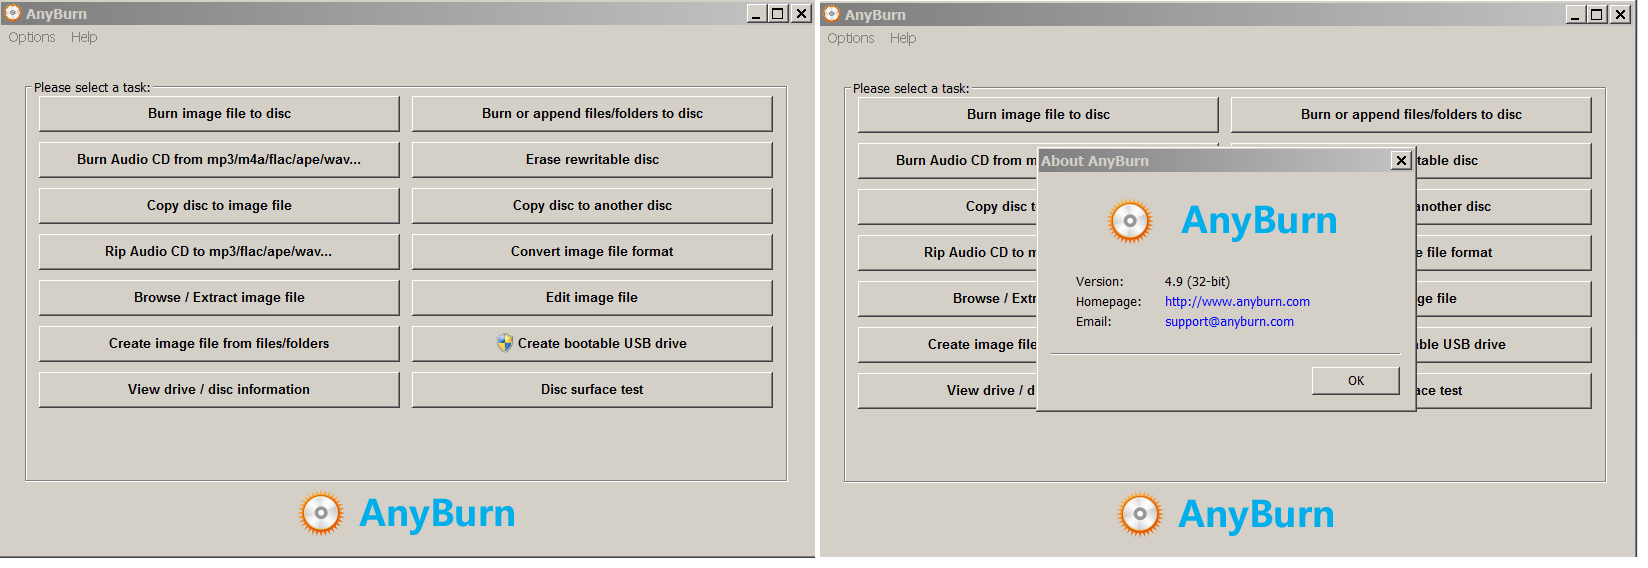1648x568 pixels.
Task: Select Burn or append files/folders to disc, right window
Action: point(1411,114)
